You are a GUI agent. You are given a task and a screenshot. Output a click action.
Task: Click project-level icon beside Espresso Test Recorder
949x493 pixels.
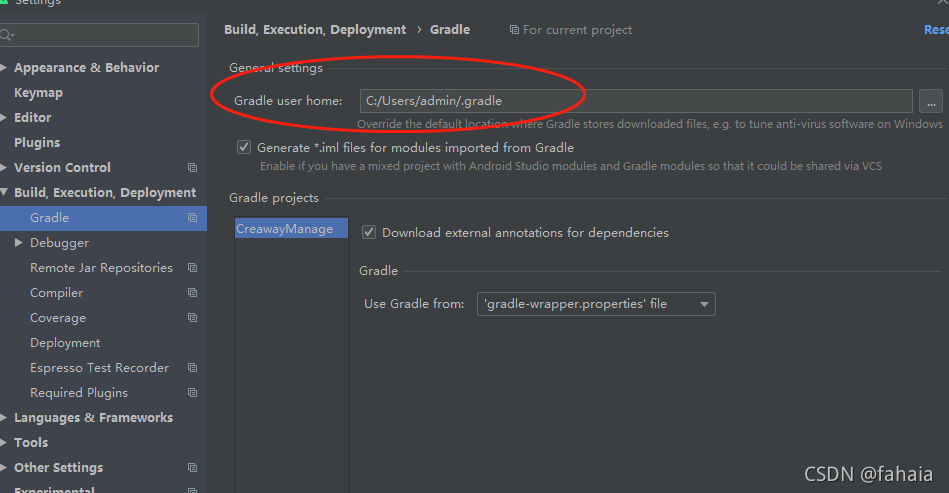pyautogui.click(x=192, y=368)
